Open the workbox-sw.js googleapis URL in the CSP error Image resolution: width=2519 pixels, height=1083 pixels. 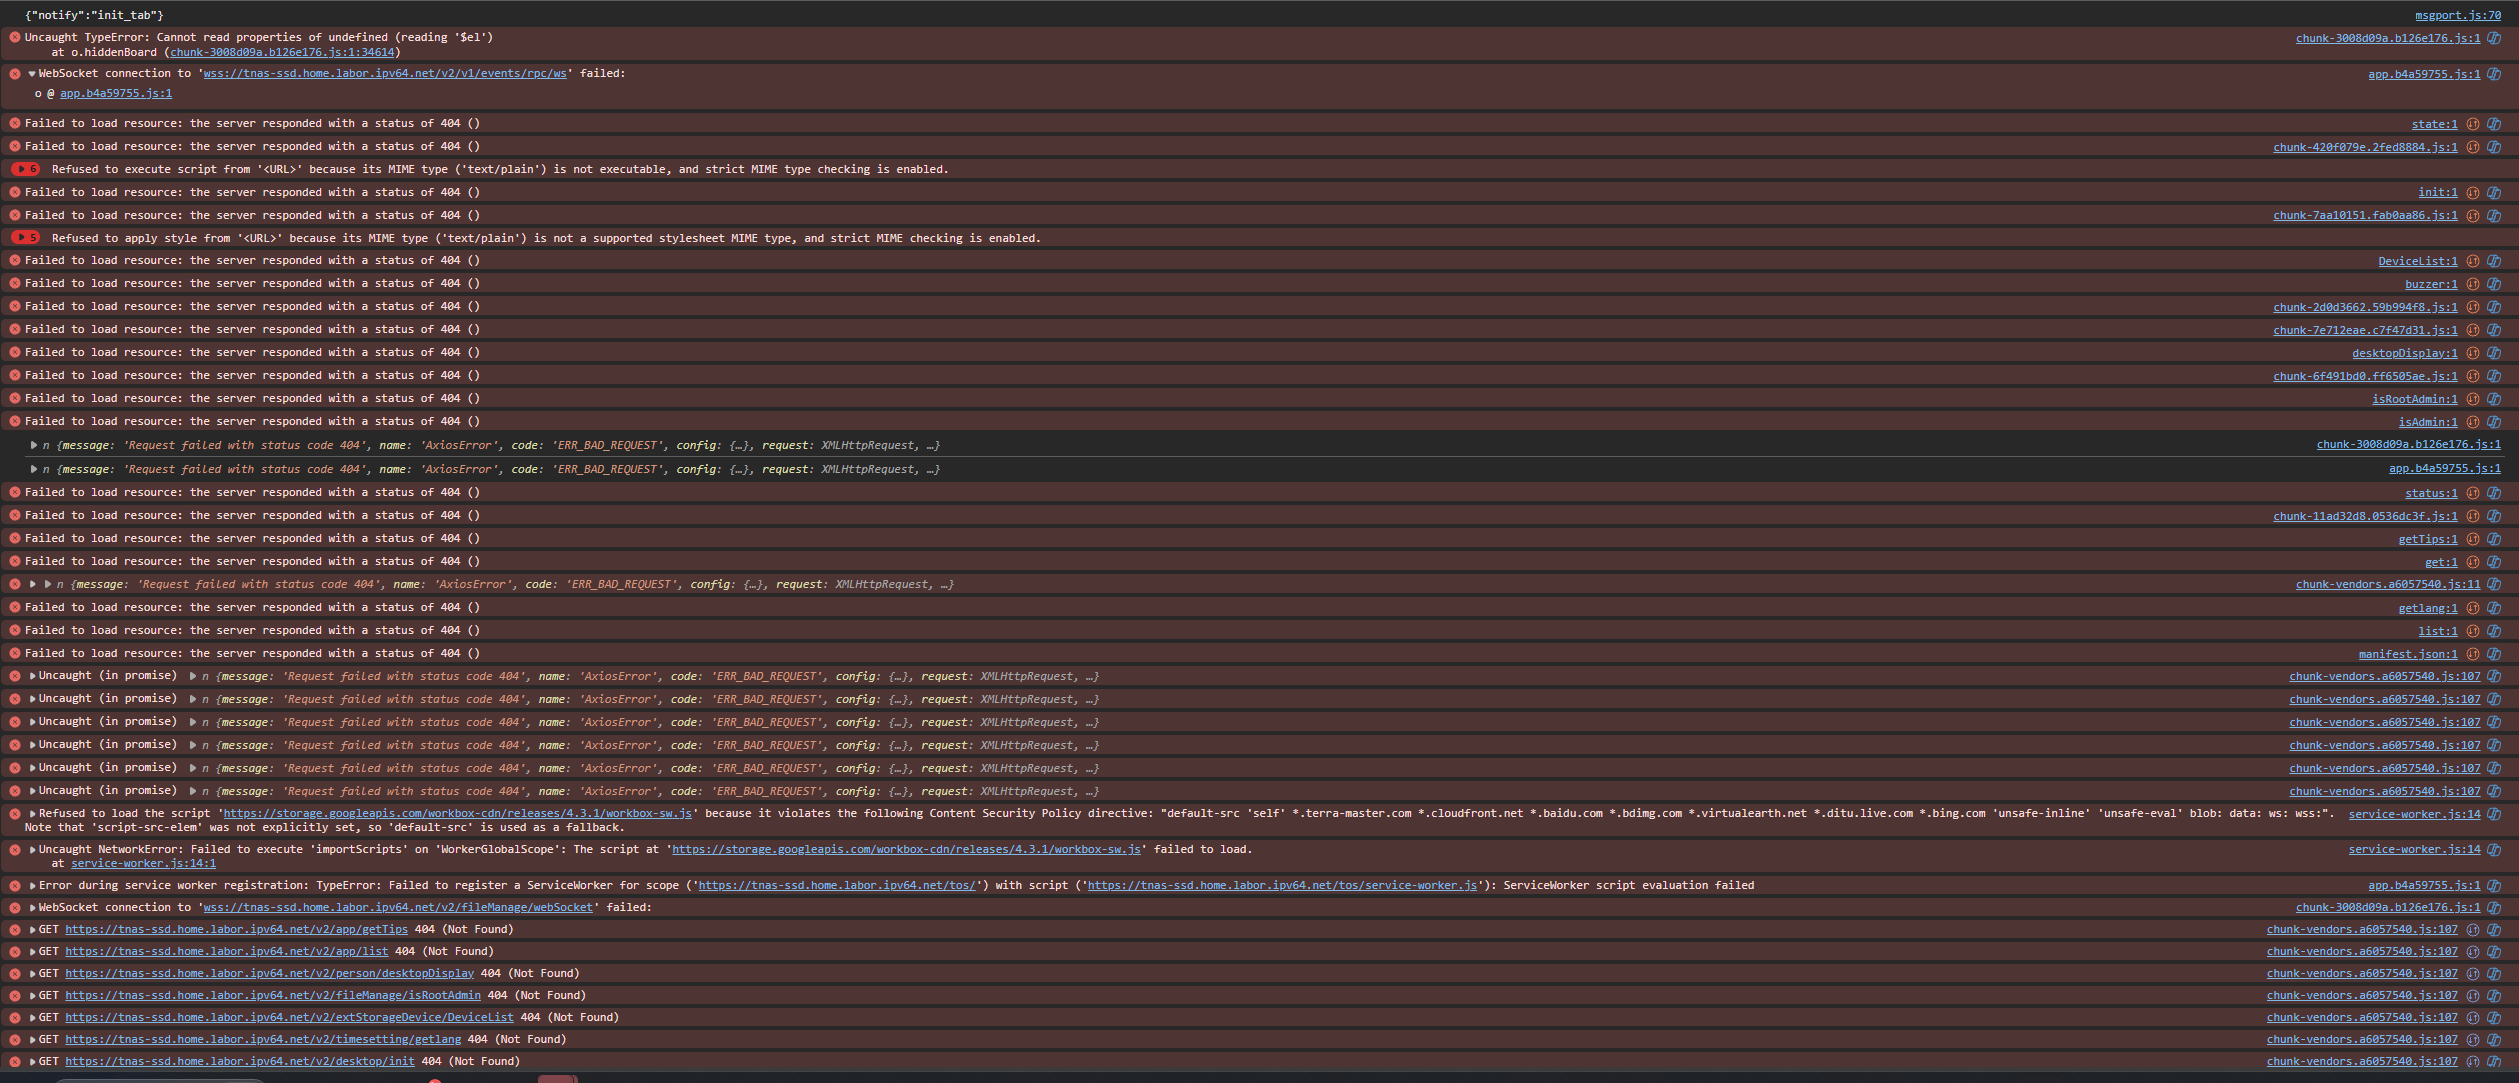pyautogui.click(x=457, y=813)
